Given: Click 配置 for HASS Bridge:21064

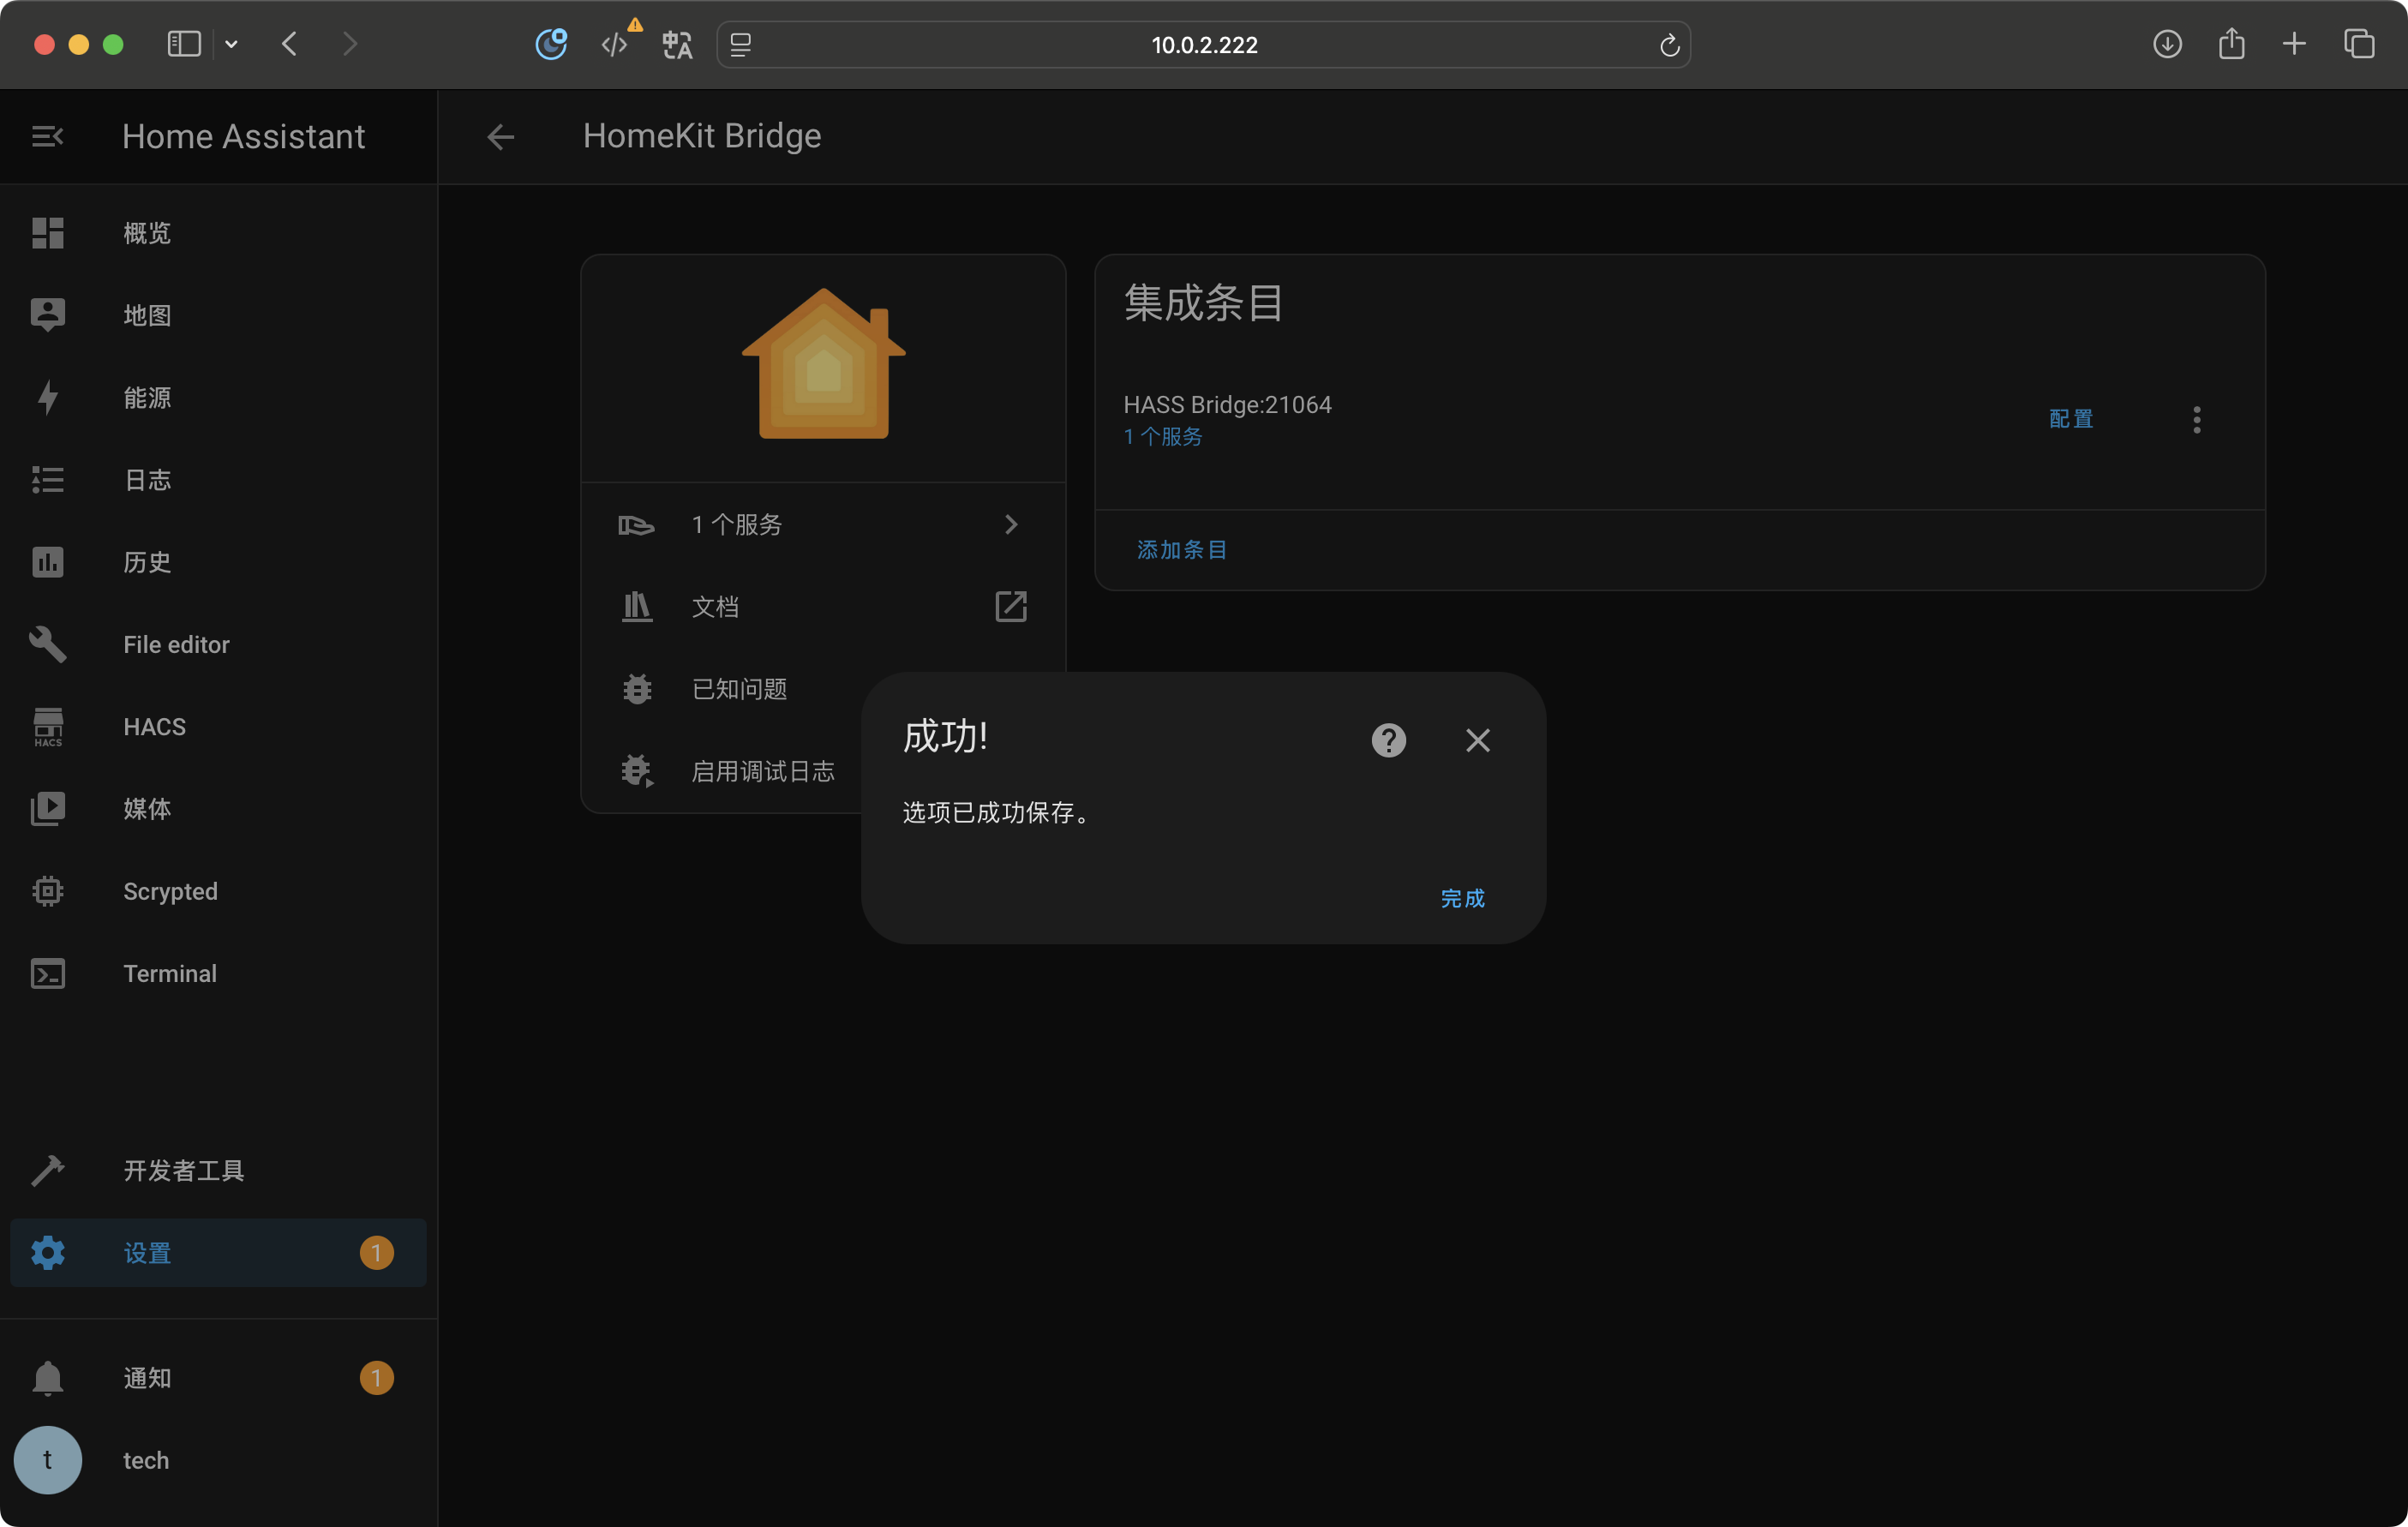Looking at the screenshot, I should (x=2071, y=419).
